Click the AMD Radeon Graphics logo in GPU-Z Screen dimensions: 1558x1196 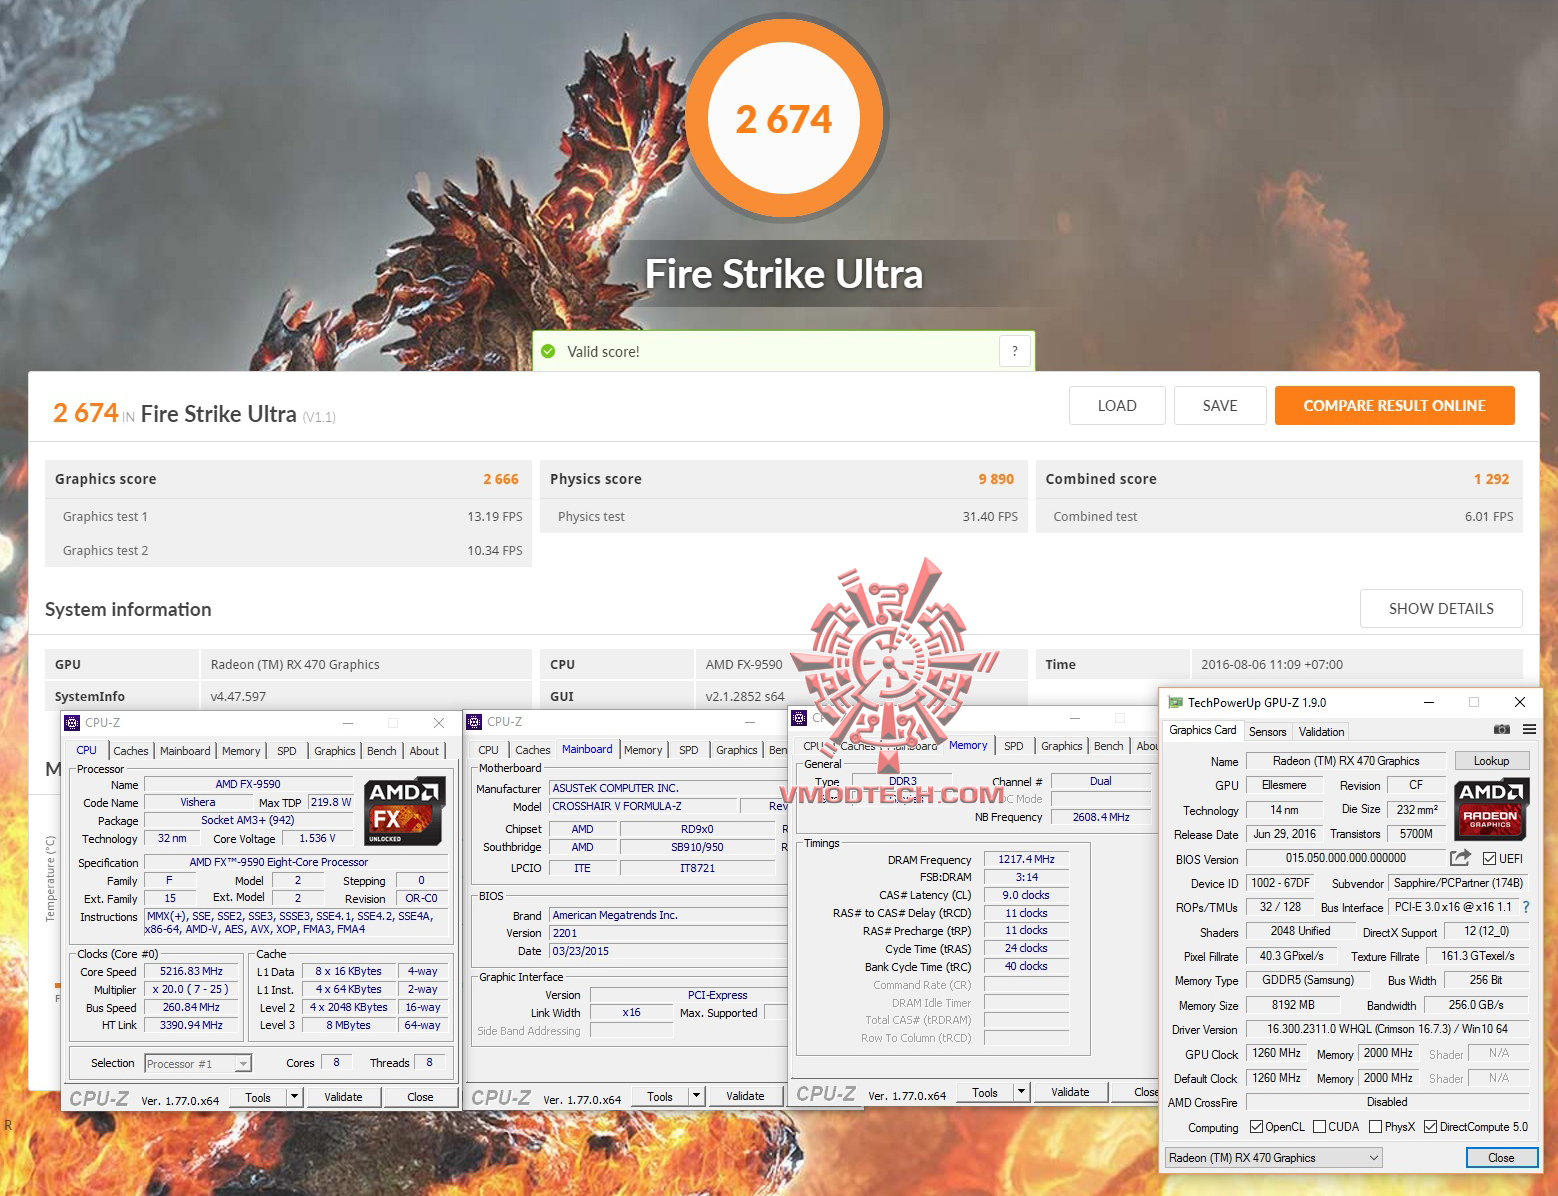coord(1490,808)
